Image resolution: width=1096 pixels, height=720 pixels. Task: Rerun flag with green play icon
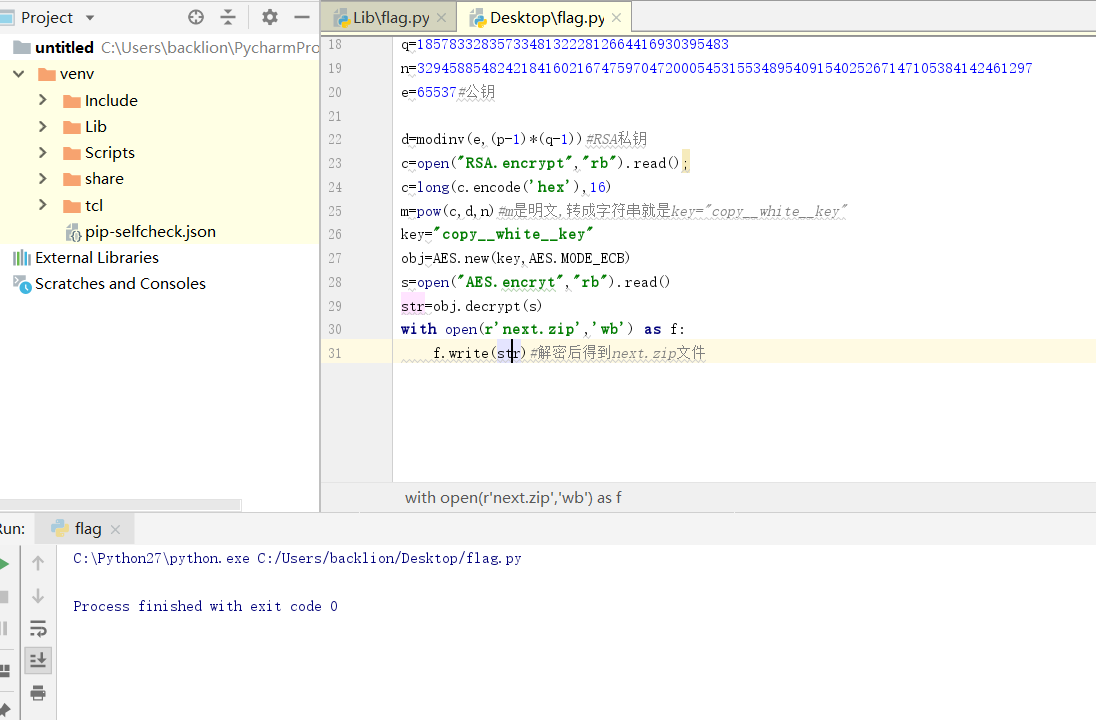tap(4, 564)
